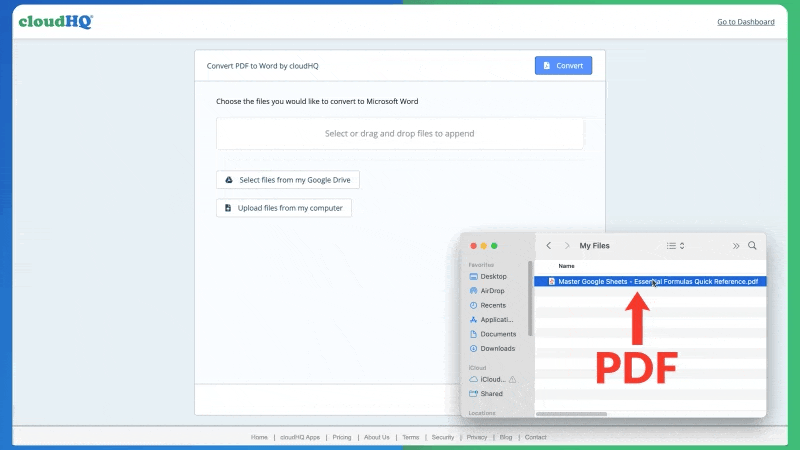Expand the Finder toolbar overflow chevrons
The width and height of the screenshot is (800, 450).
736,246
